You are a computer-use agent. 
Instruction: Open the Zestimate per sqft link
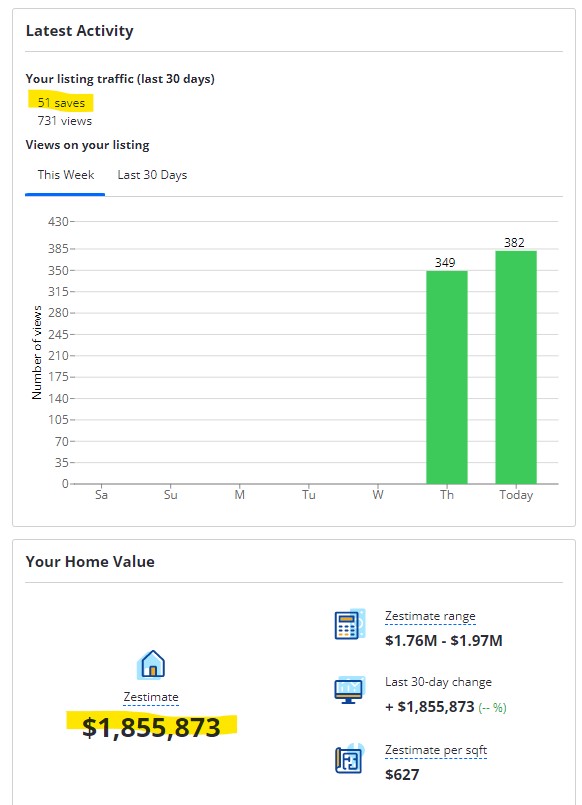point(436,750)
